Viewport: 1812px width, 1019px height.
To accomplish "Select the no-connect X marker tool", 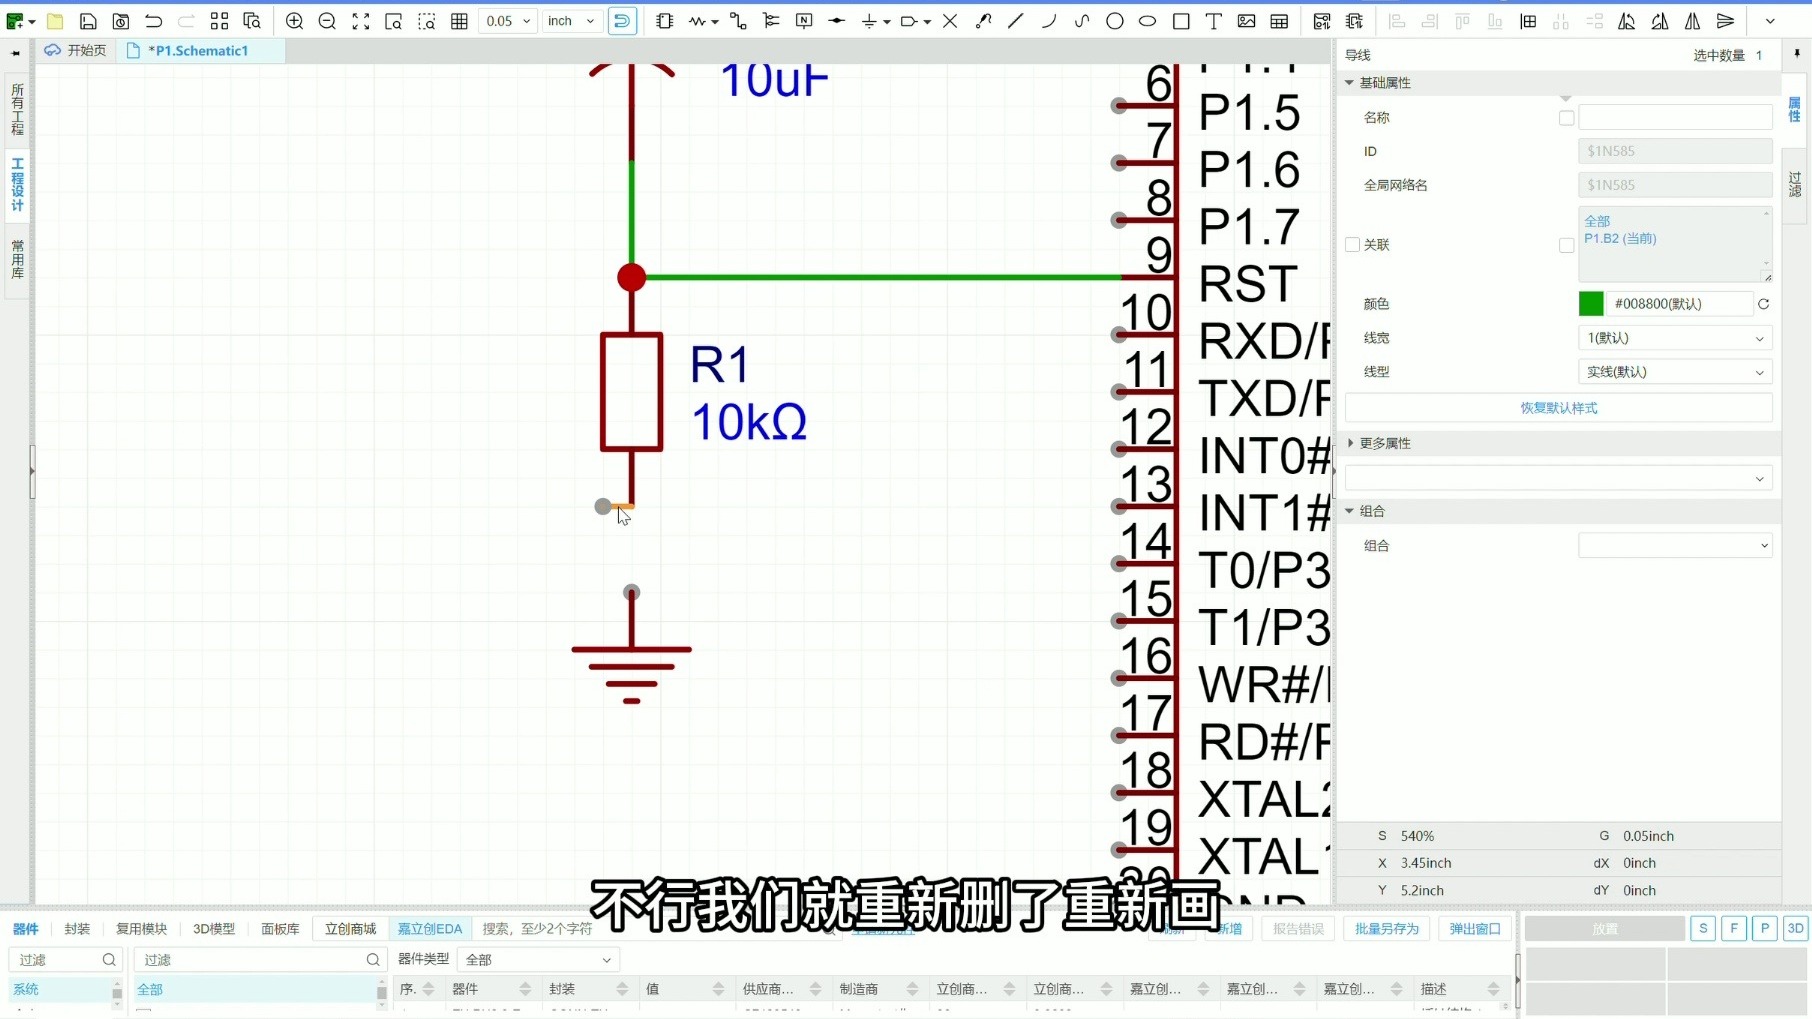I will [950, 21].
